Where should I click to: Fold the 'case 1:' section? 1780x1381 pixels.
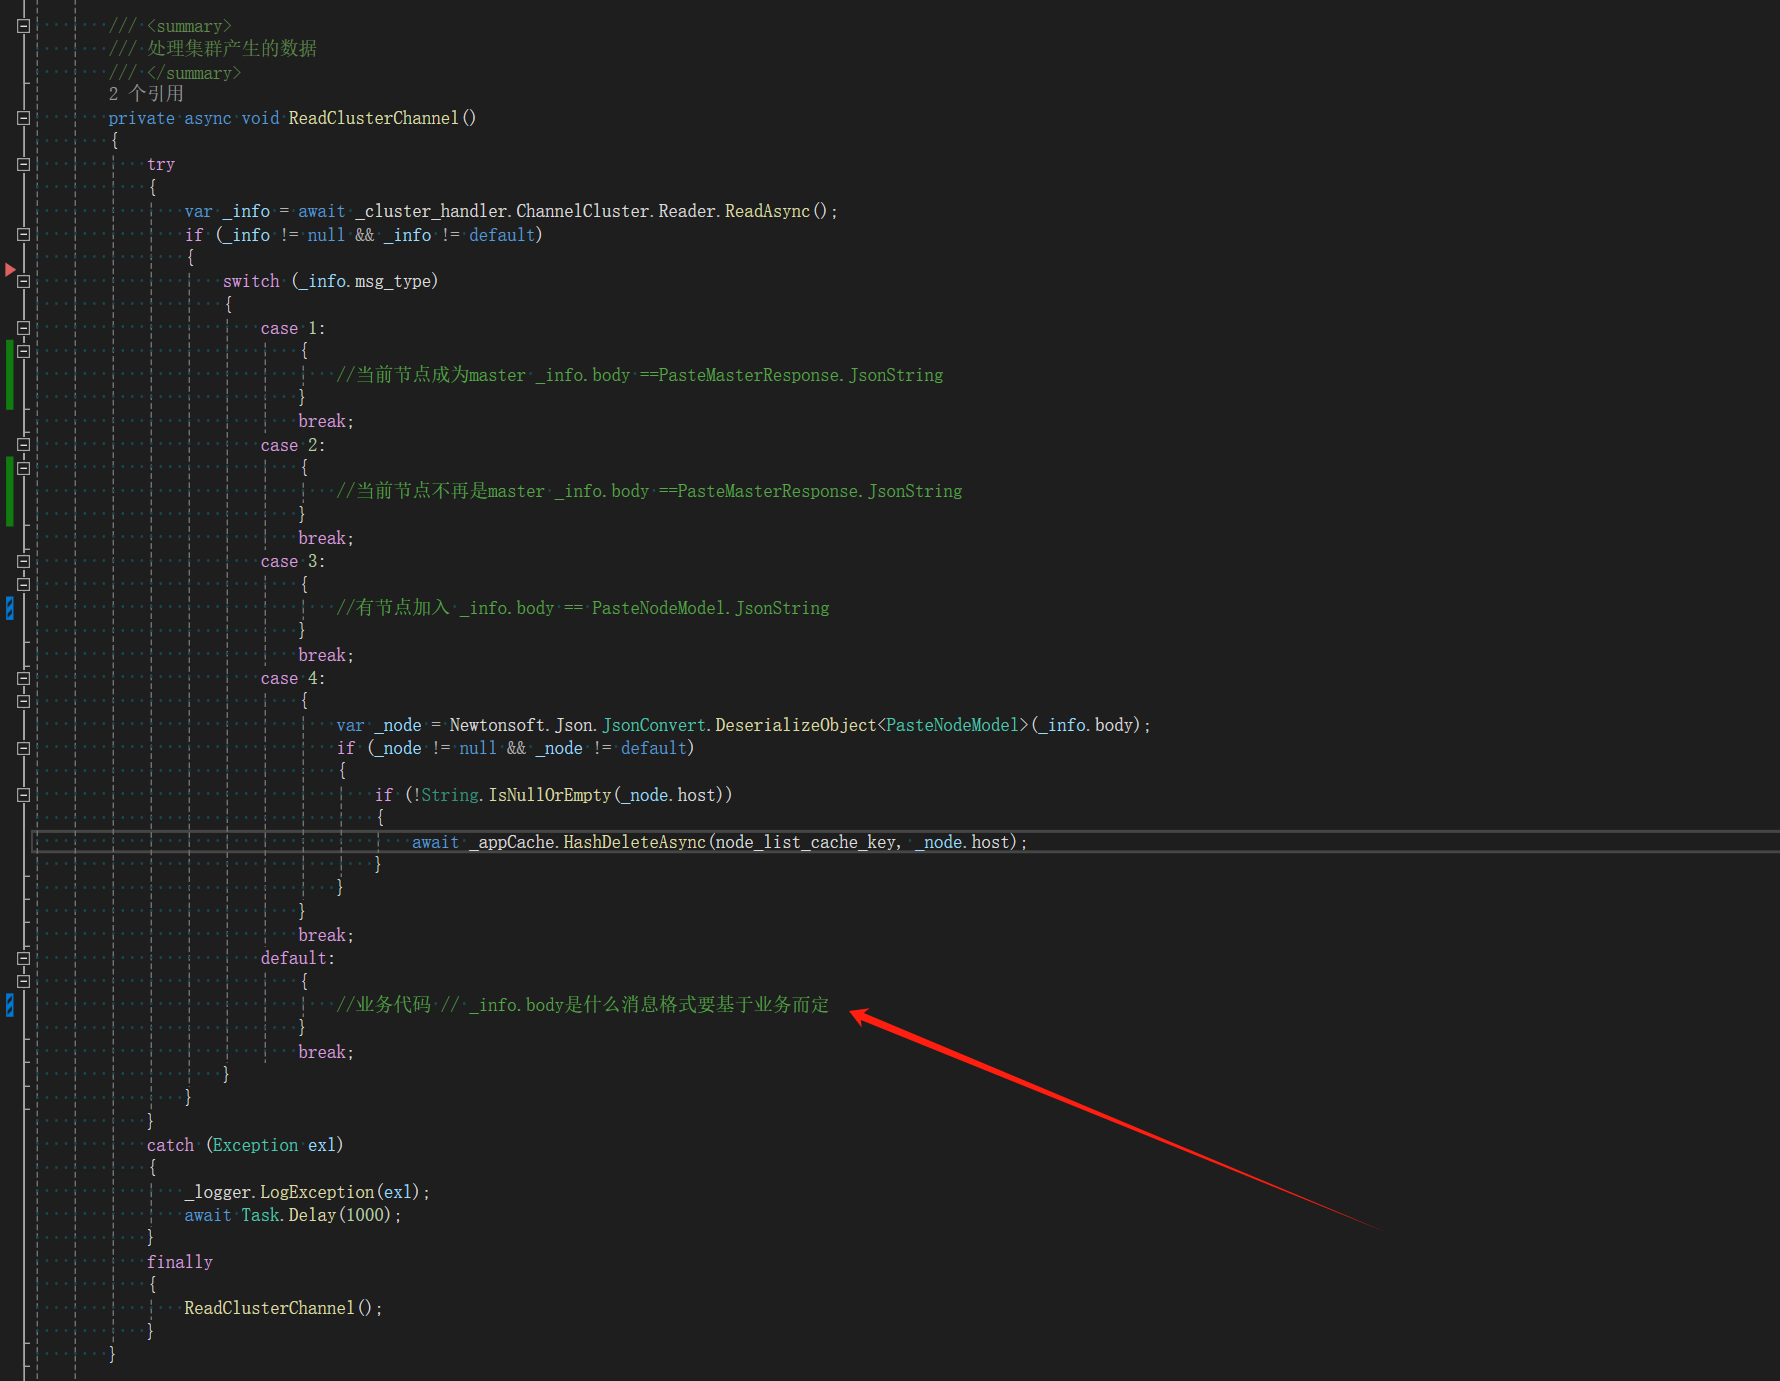point(23,328)
